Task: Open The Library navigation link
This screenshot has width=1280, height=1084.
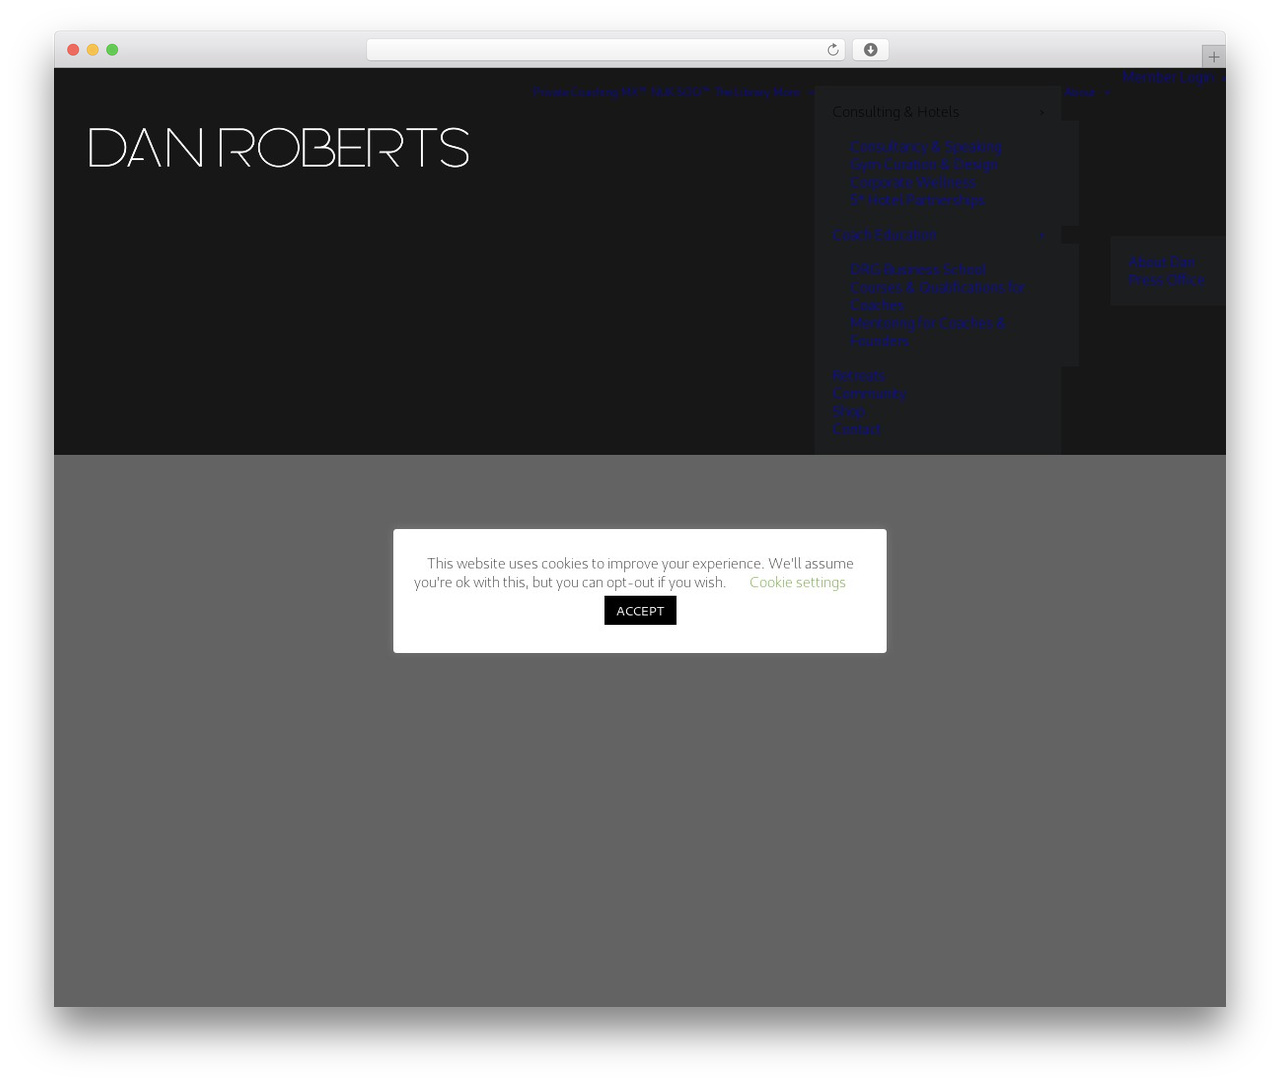Action: coord(743,92)
